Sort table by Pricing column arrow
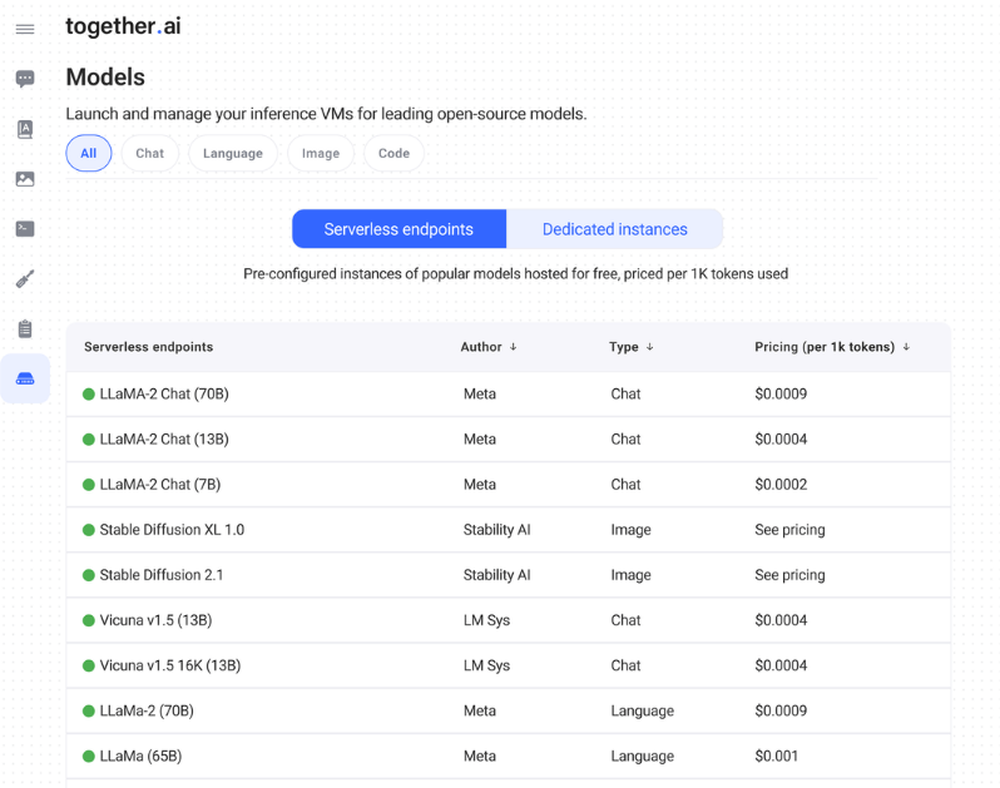 pyautogui.click(x=906, y=347)
